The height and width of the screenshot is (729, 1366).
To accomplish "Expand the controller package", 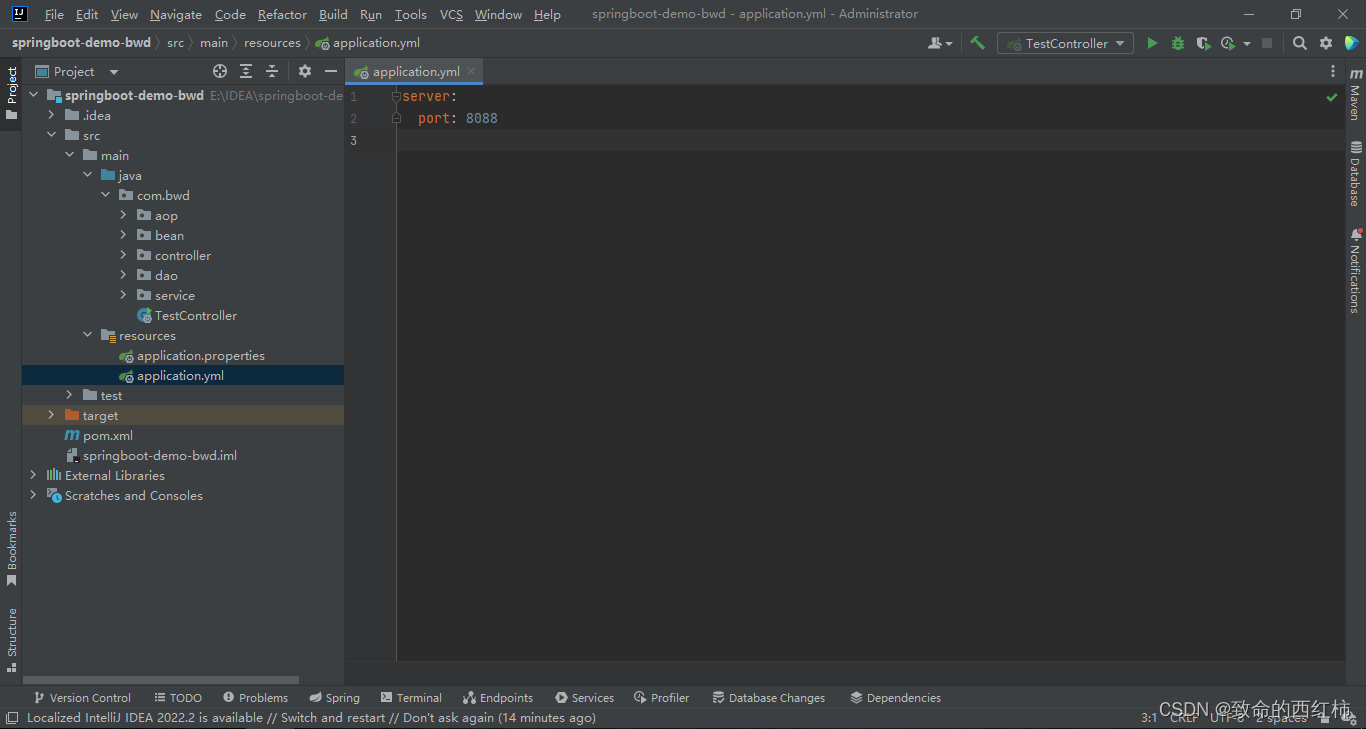I will [124, 255].
